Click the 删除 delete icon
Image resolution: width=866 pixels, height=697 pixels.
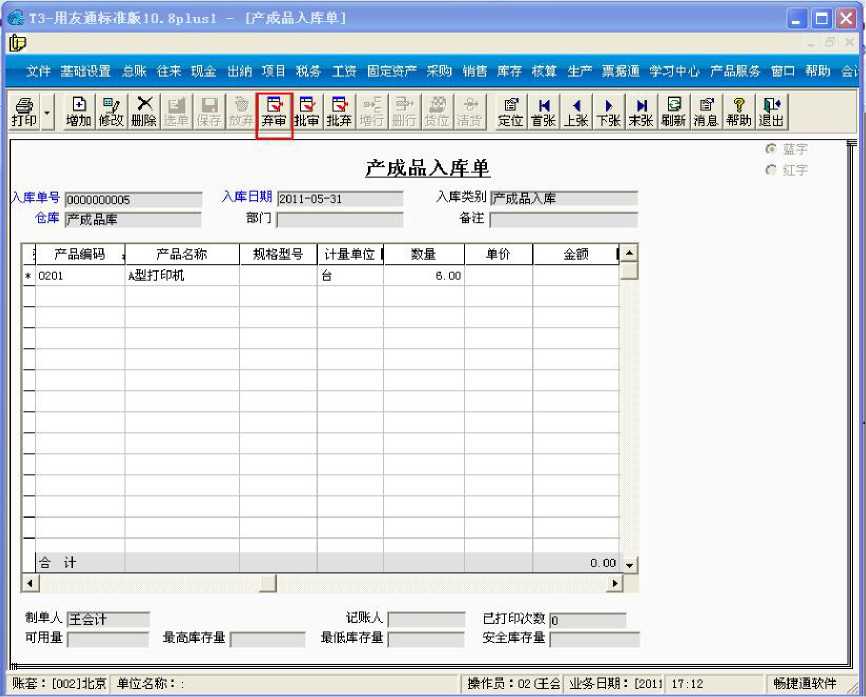click(144, 112)
